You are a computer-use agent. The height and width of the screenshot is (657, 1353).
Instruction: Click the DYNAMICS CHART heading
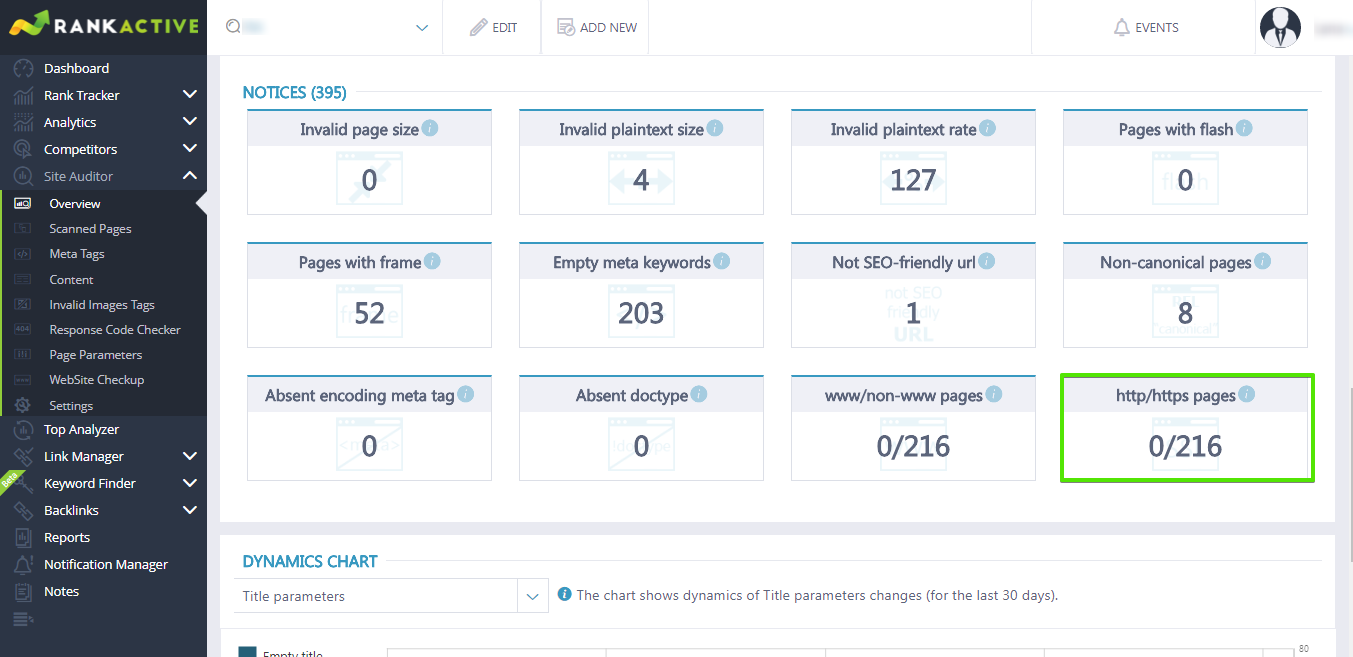[310, 562]
